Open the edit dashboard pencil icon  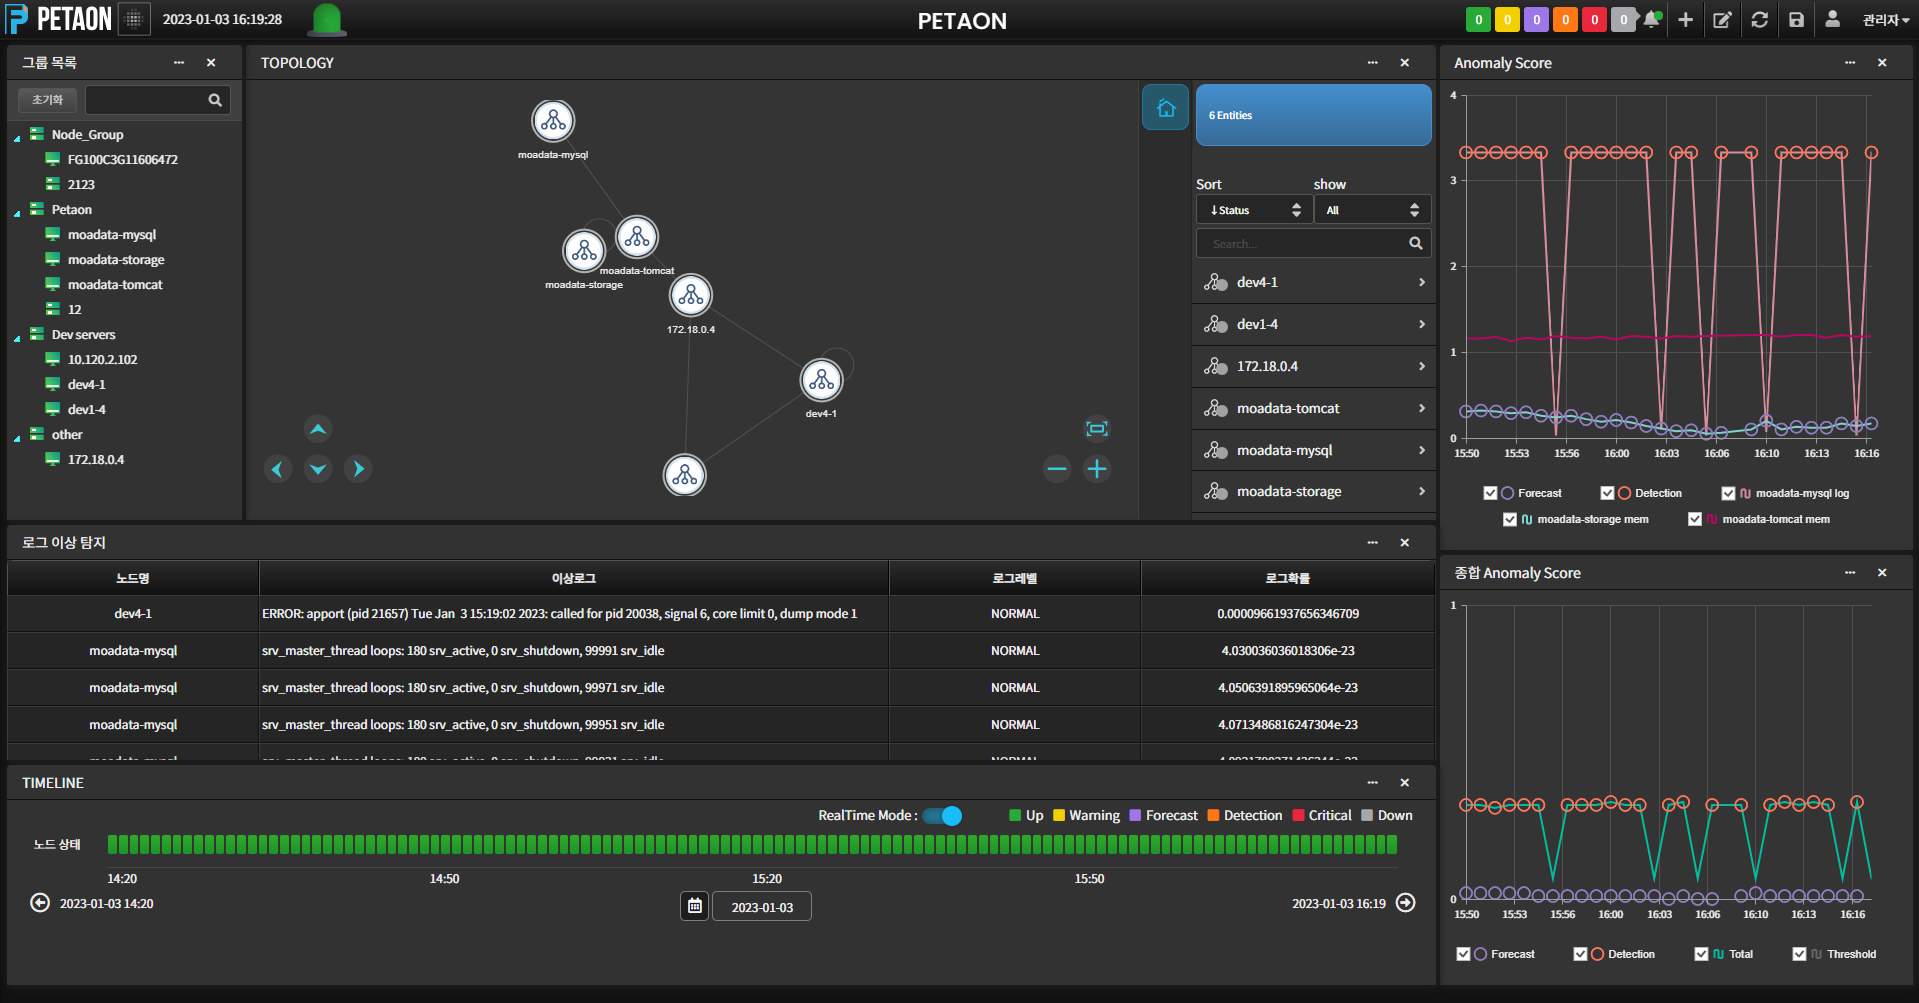(1722, 20)
